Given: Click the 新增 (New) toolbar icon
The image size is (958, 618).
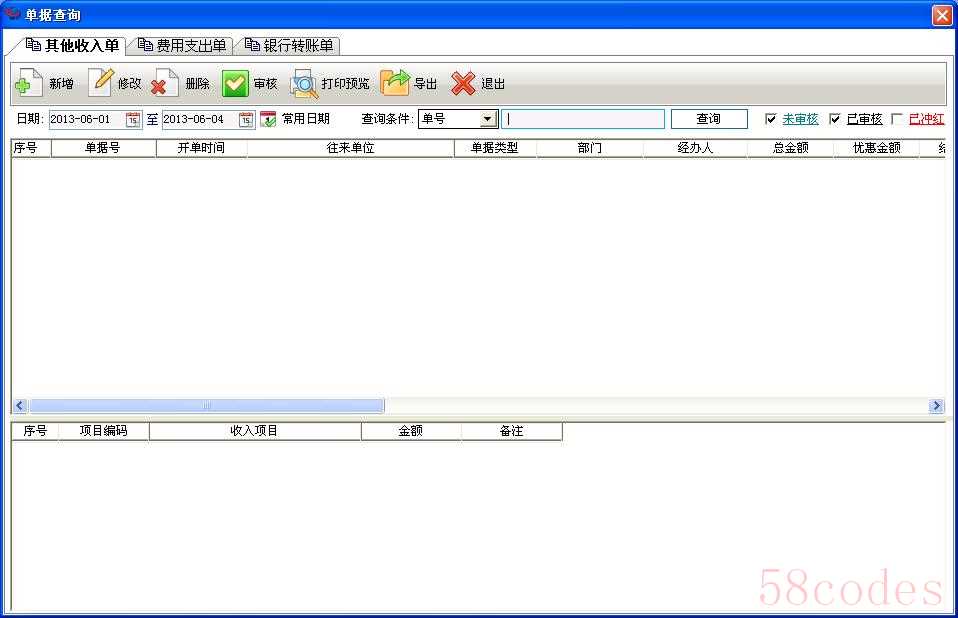Looking at the screenshot, I should click(x=28, y=83).
